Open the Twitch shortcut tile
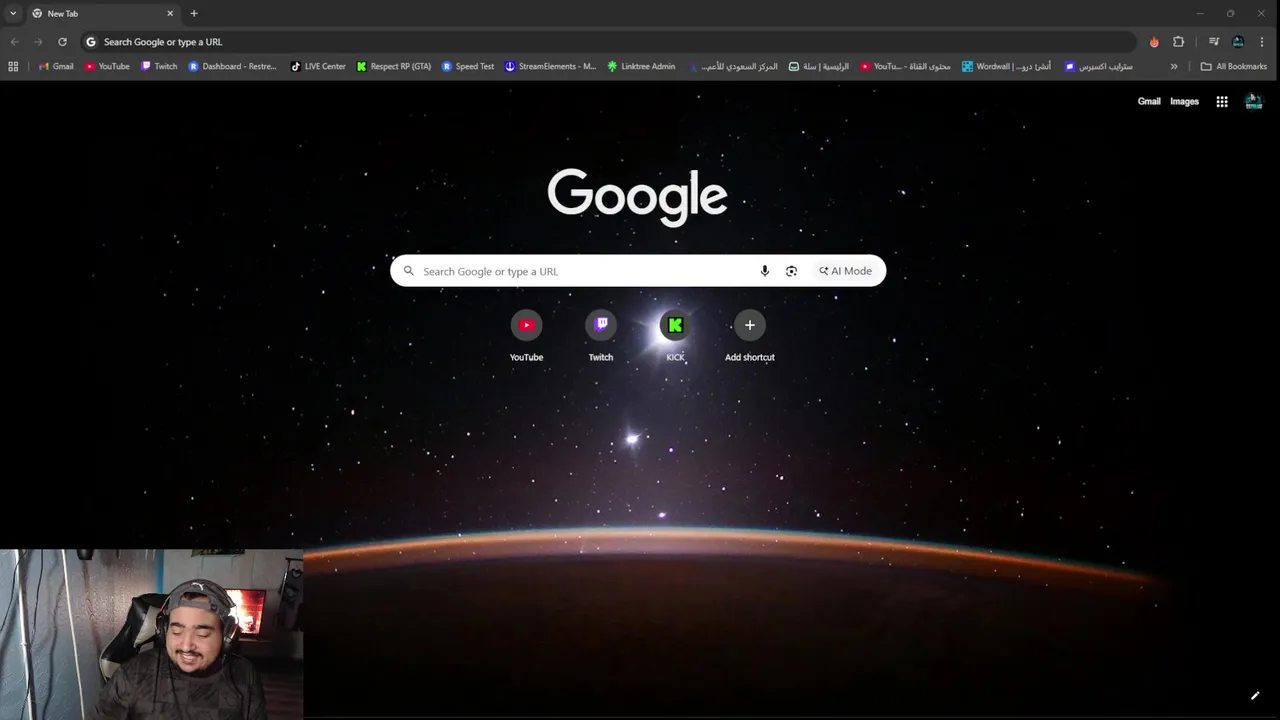The image size is (1280, 720). tap(601, 336)
